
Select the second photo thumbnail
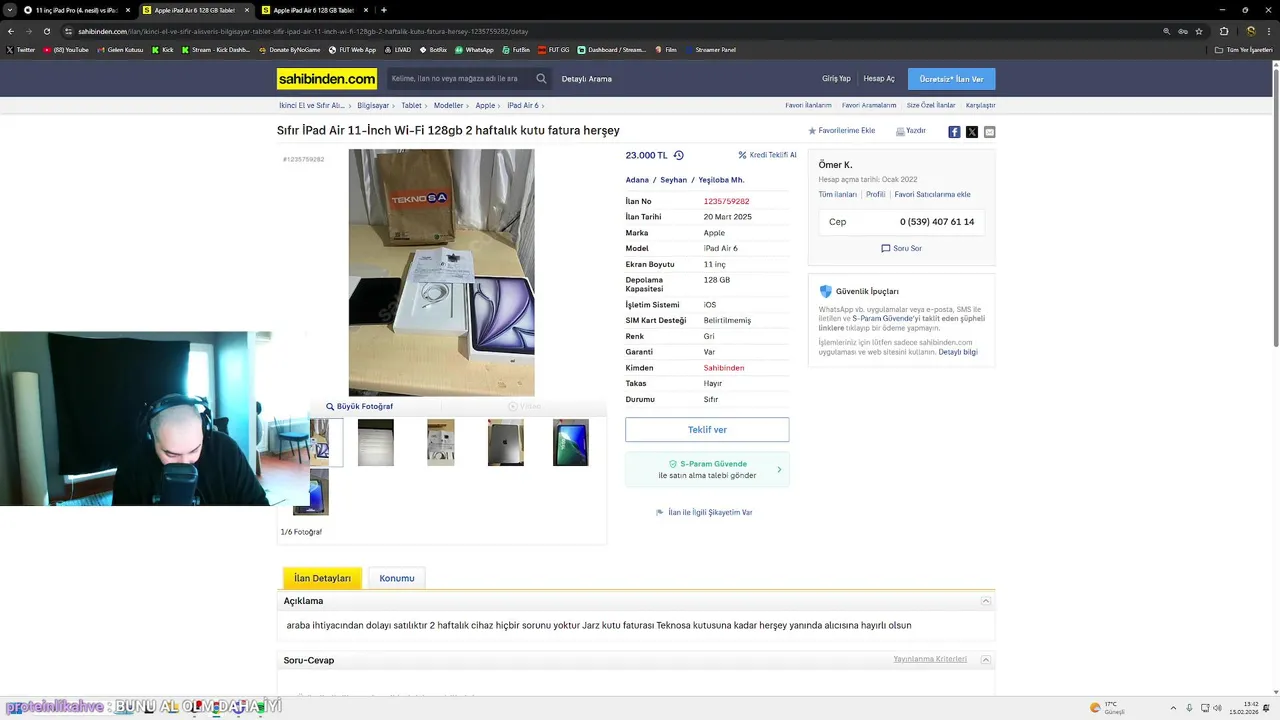pyautogui.click(x=376, y=442)
